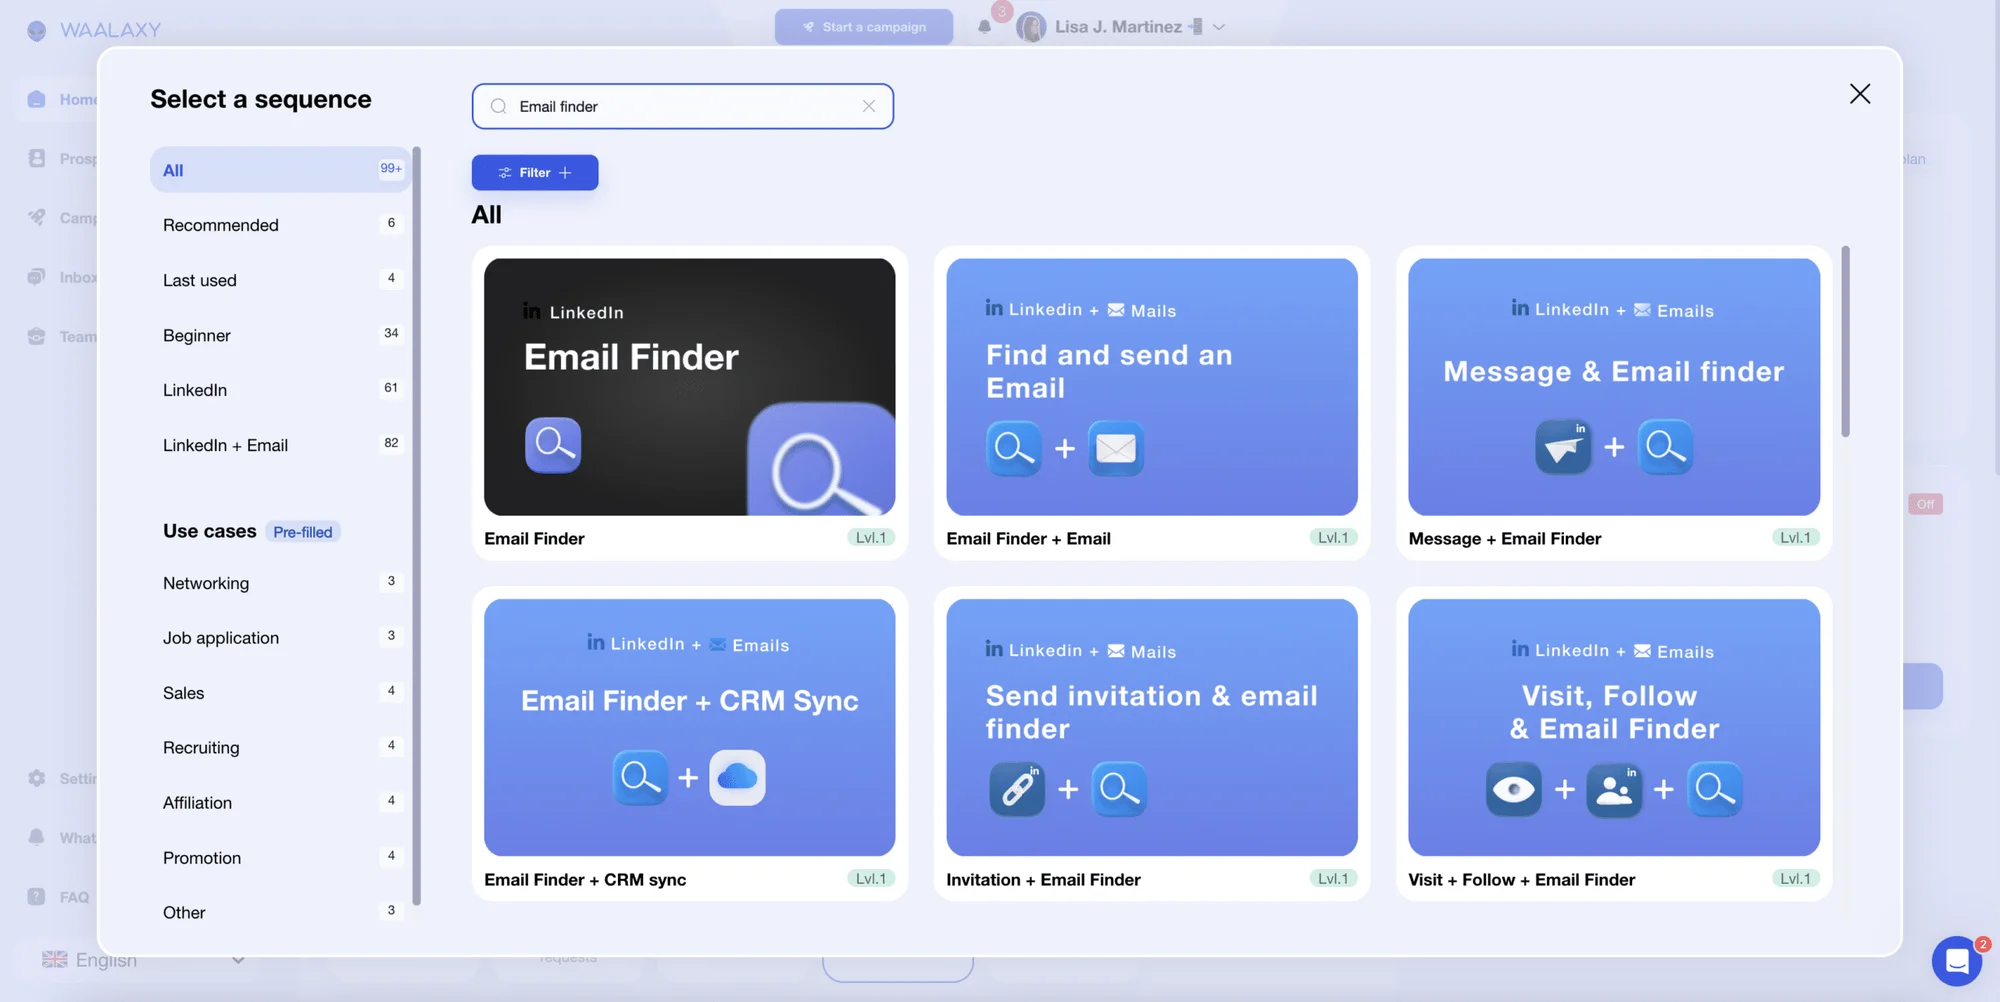Screen dimensions: 2000x1002
Task: Select the Recruiting use case
Action: 280,748
